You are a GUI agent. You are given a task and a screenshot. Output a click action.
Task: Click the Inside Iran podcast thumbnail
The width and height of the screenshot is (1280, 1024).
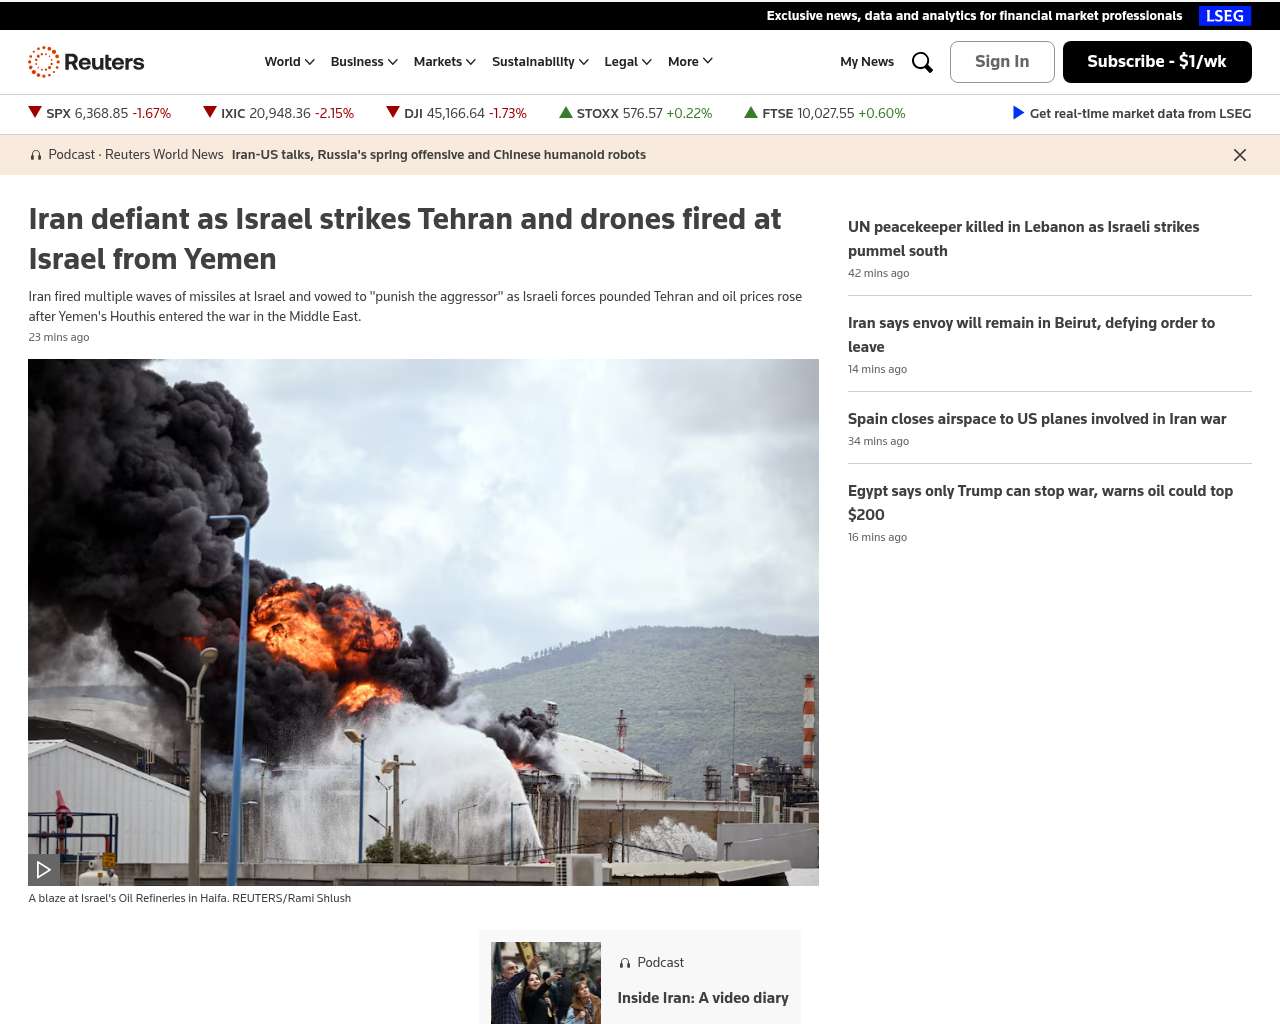(546, 983)
